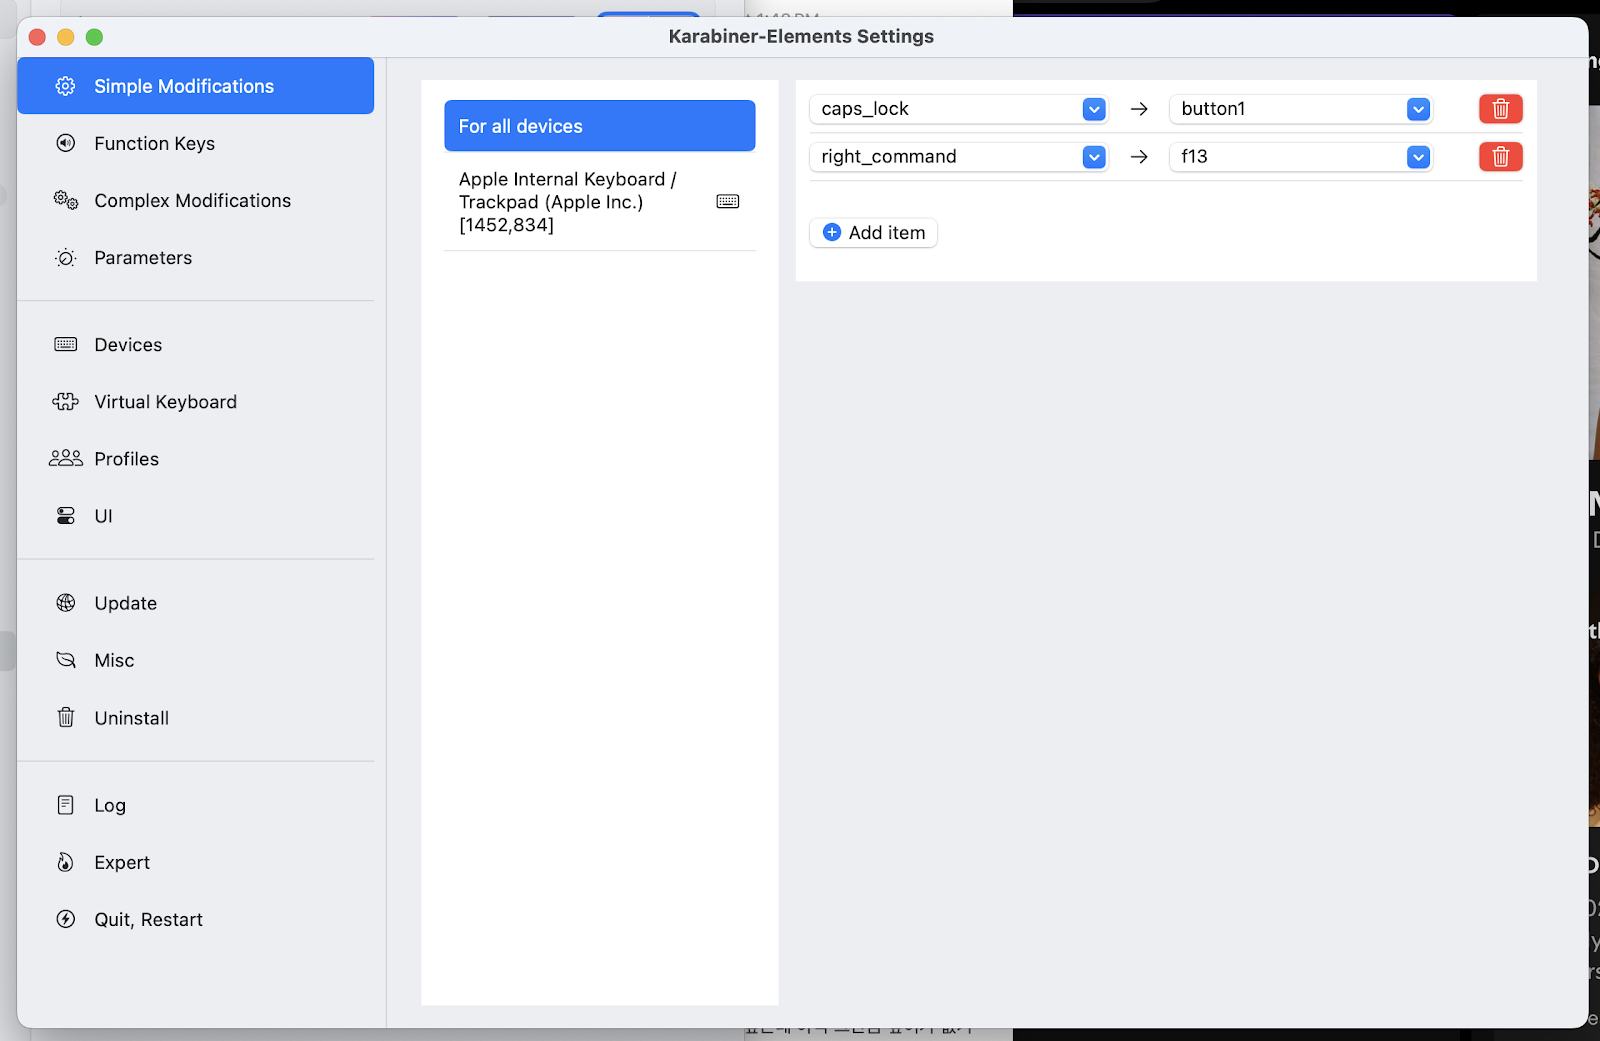Image resolution: width=1600 pixels, height=1041 pixels.
Task: Click keyboard icon beside Apple Internal Keyboard
Action: click(x=728, y=201)
